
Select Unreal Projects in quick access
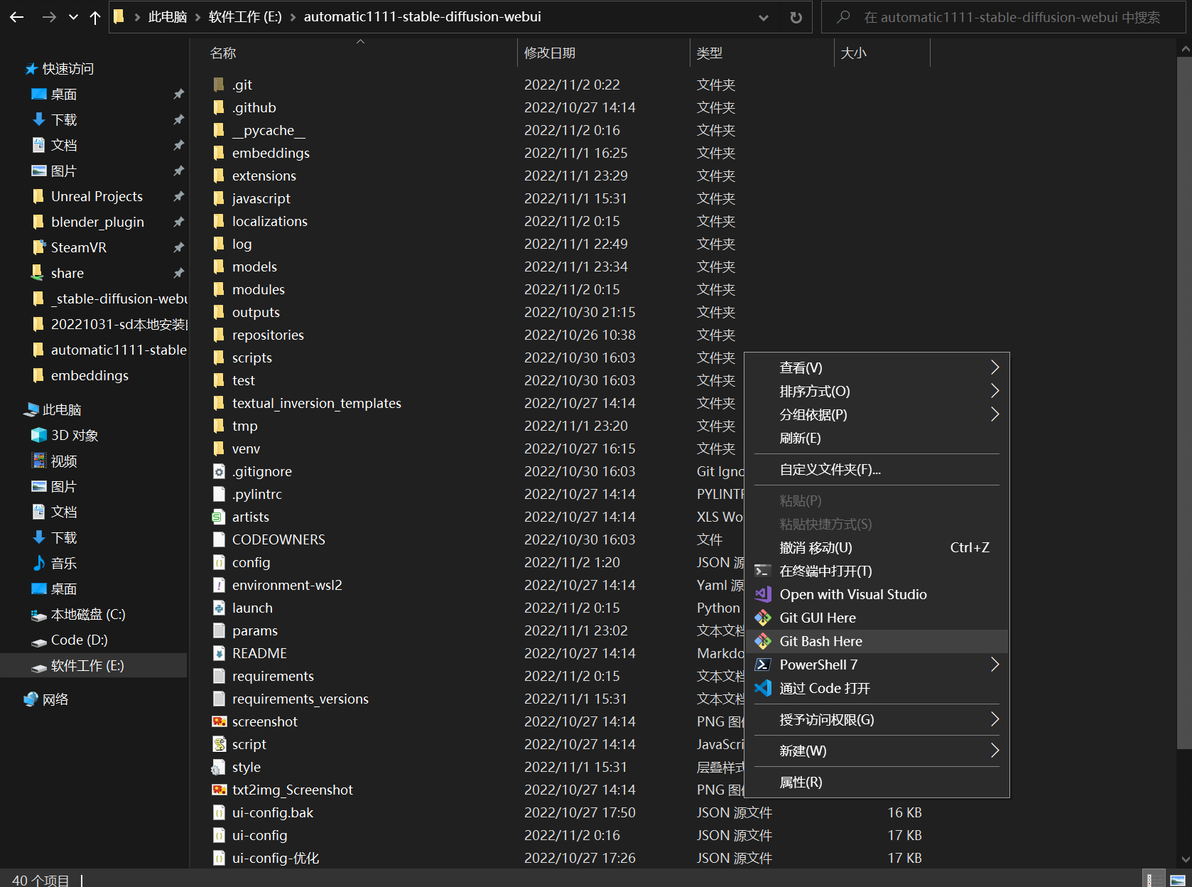tap(97, 196)
